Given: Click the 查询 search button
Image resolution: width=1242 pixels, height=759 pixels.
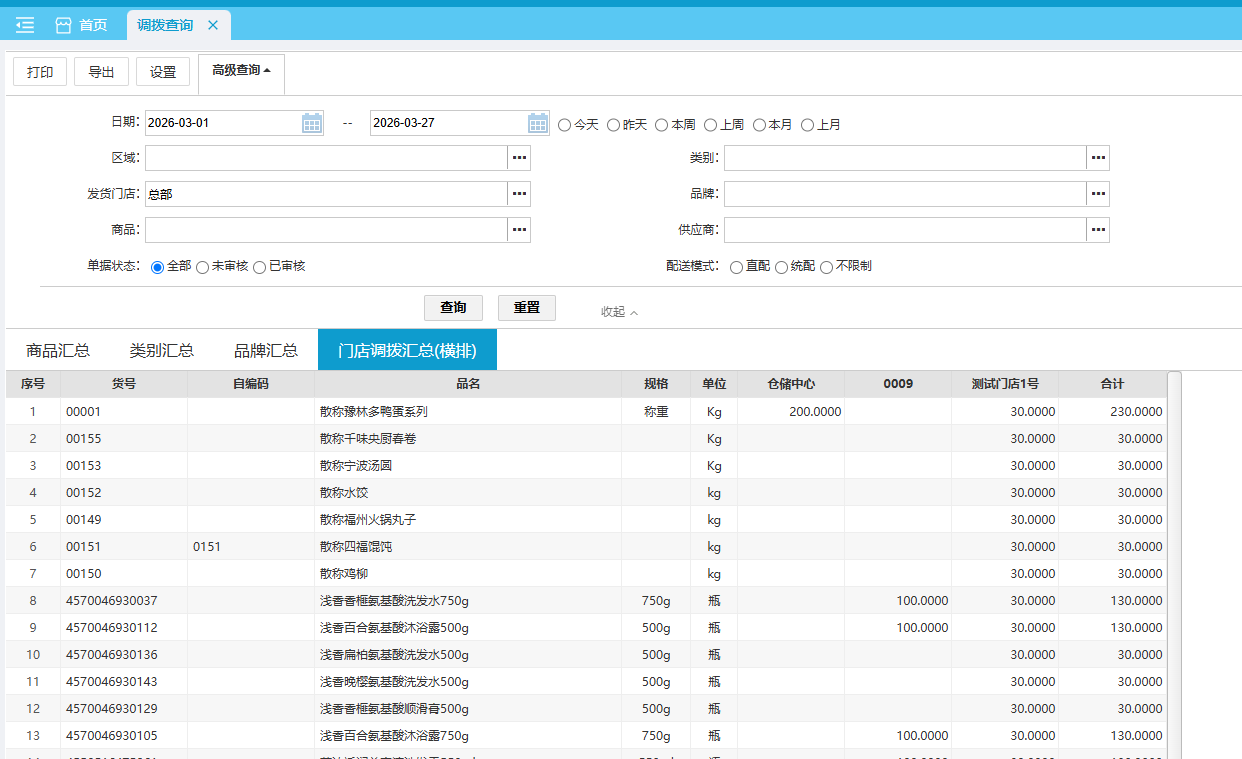Looking at the screenshot, I should (453, 308).
